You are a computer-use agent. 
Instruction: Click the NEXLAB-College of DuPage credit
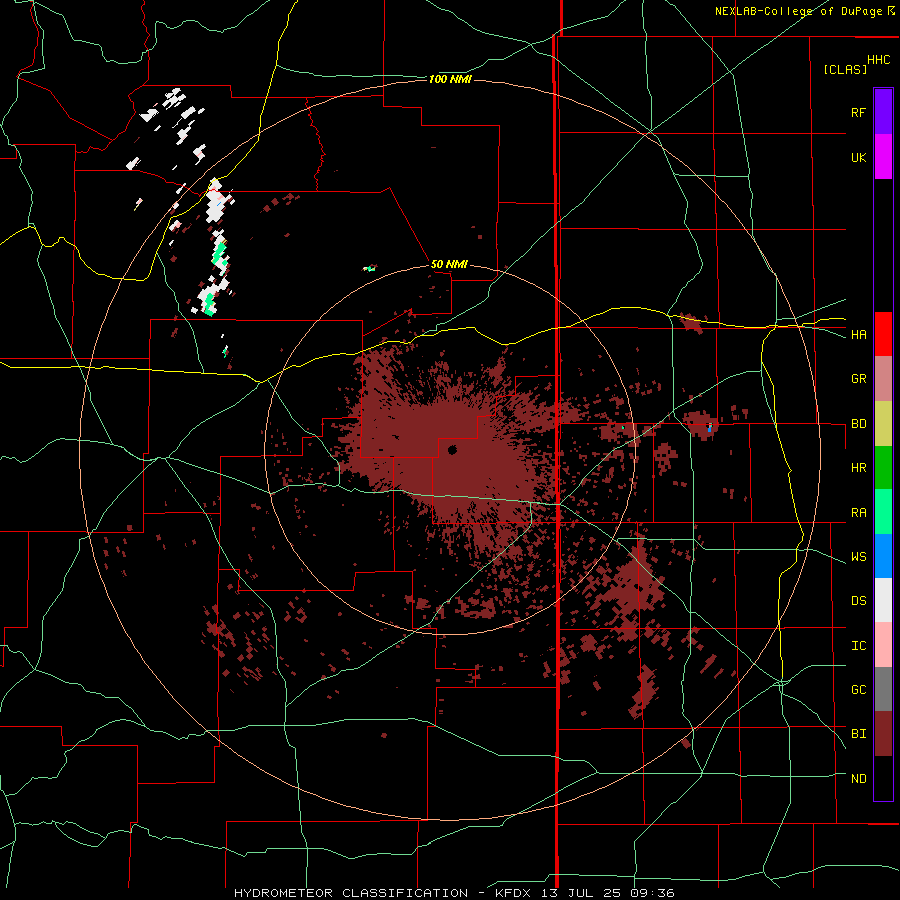(799, 11)
